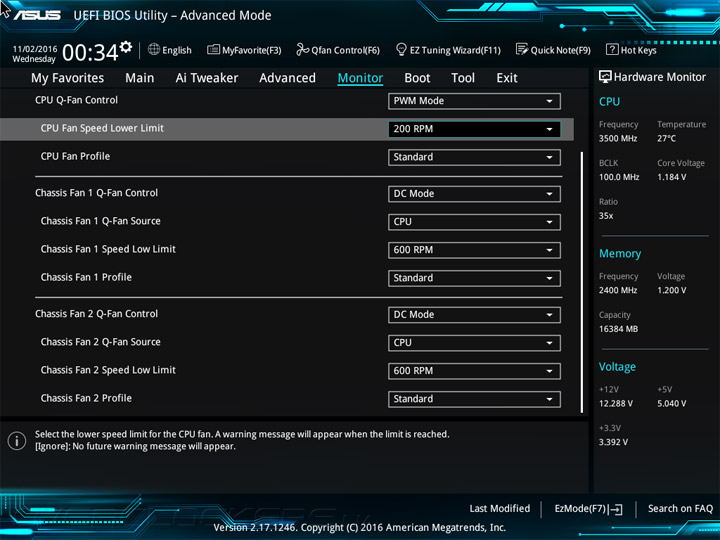Click English language button
The width and height of the screenshot is (720, 540).
pos(170,50)
